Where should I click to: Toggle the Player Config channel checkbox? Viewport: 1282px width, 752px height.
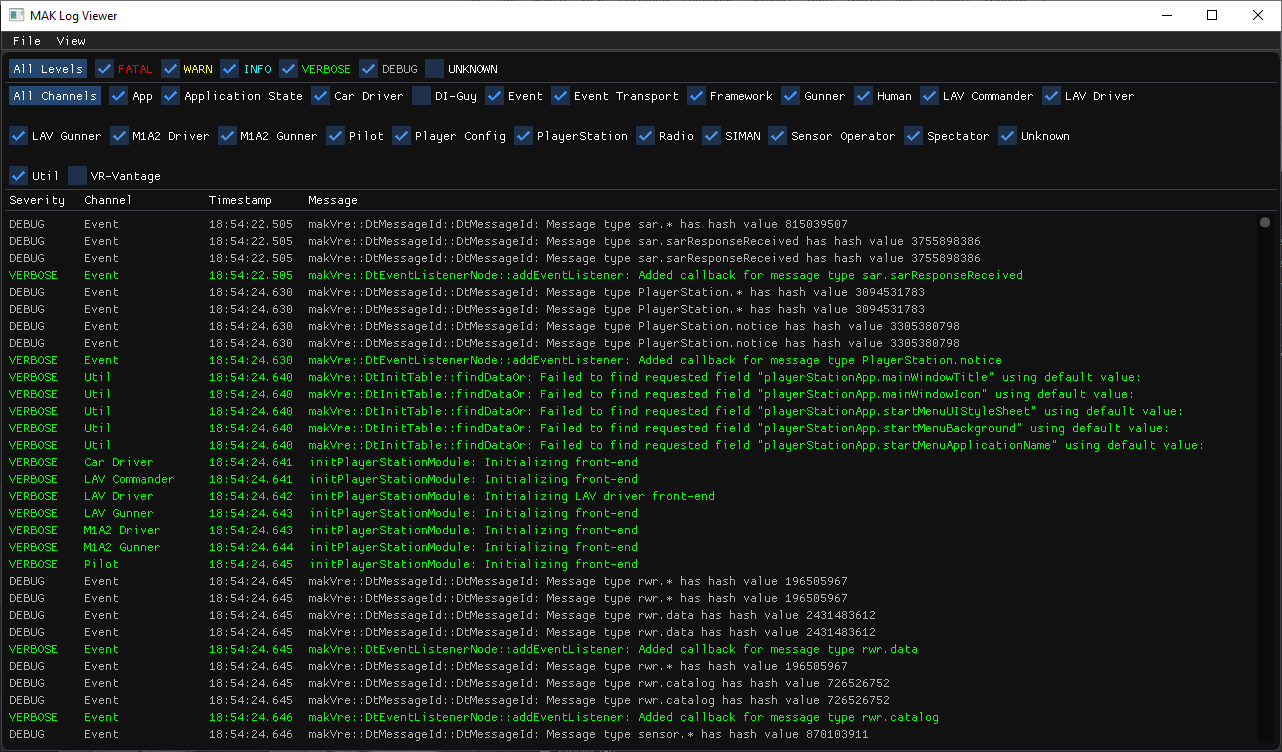(401, 136)
